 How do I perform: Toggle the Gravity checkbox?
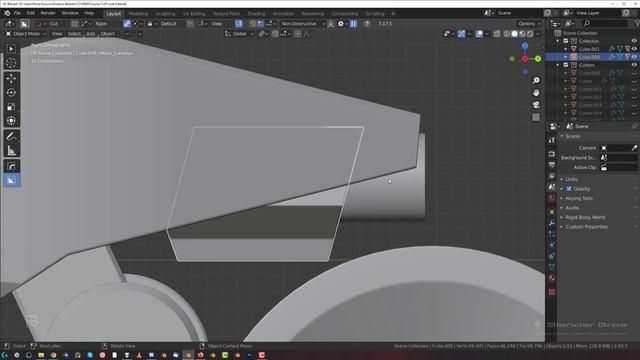point(569,189)
